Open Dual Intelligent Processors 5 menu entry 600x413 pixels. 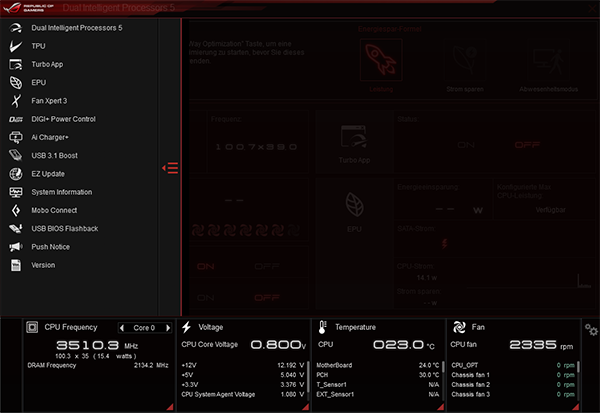(x=77, y=28)
